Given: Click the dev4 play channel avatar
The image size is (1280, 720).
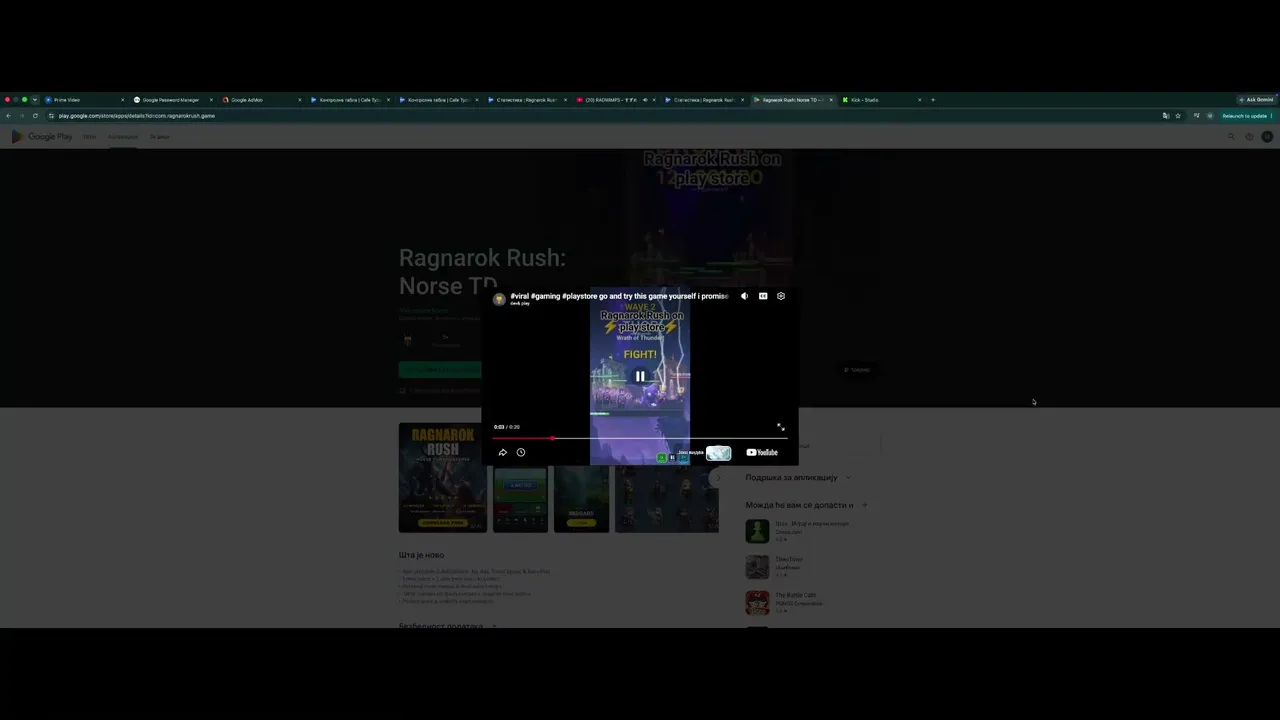Looking at the screenshot, I should coord(499,299).
